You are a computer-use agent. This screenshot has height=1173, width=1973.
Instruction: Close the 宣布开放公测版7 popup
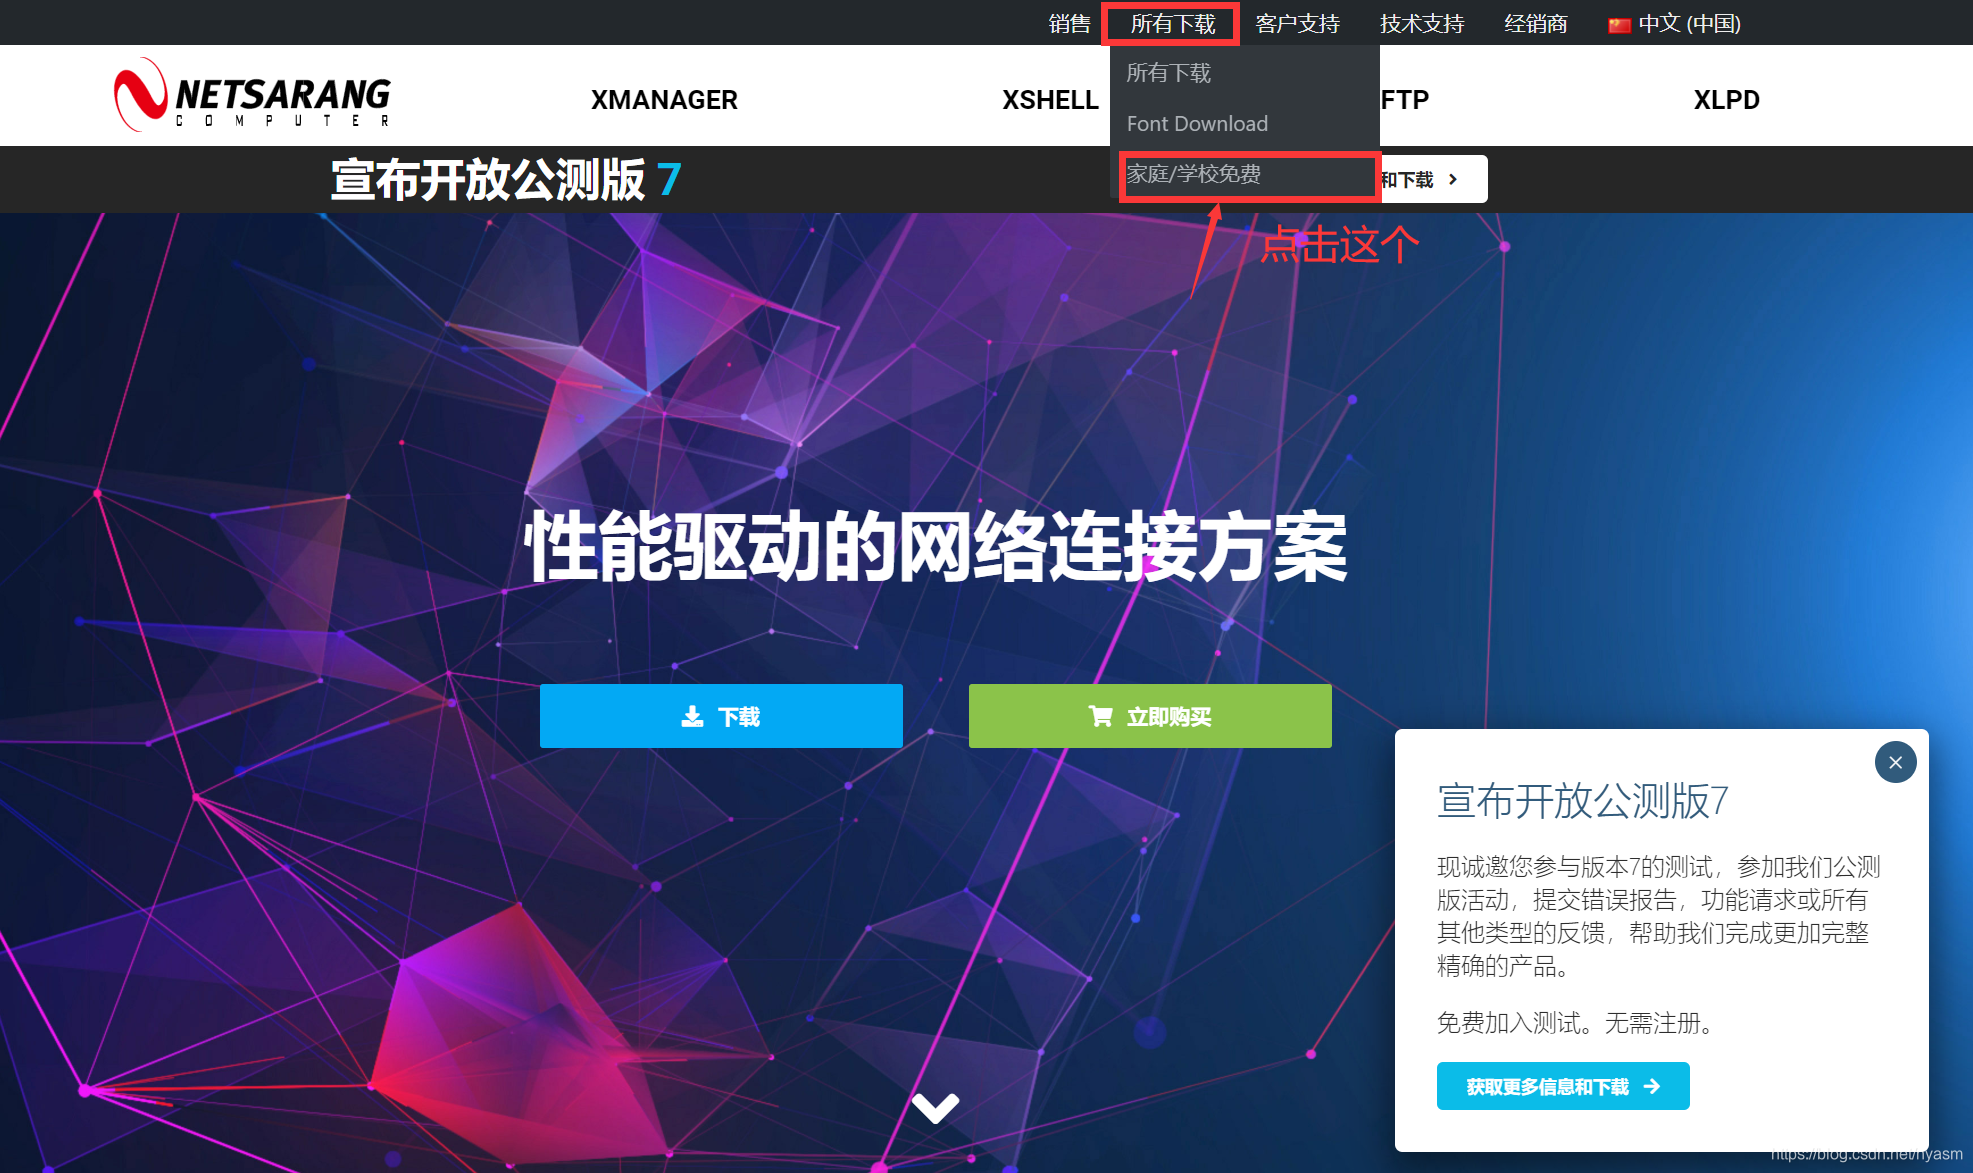point(1895,762)
